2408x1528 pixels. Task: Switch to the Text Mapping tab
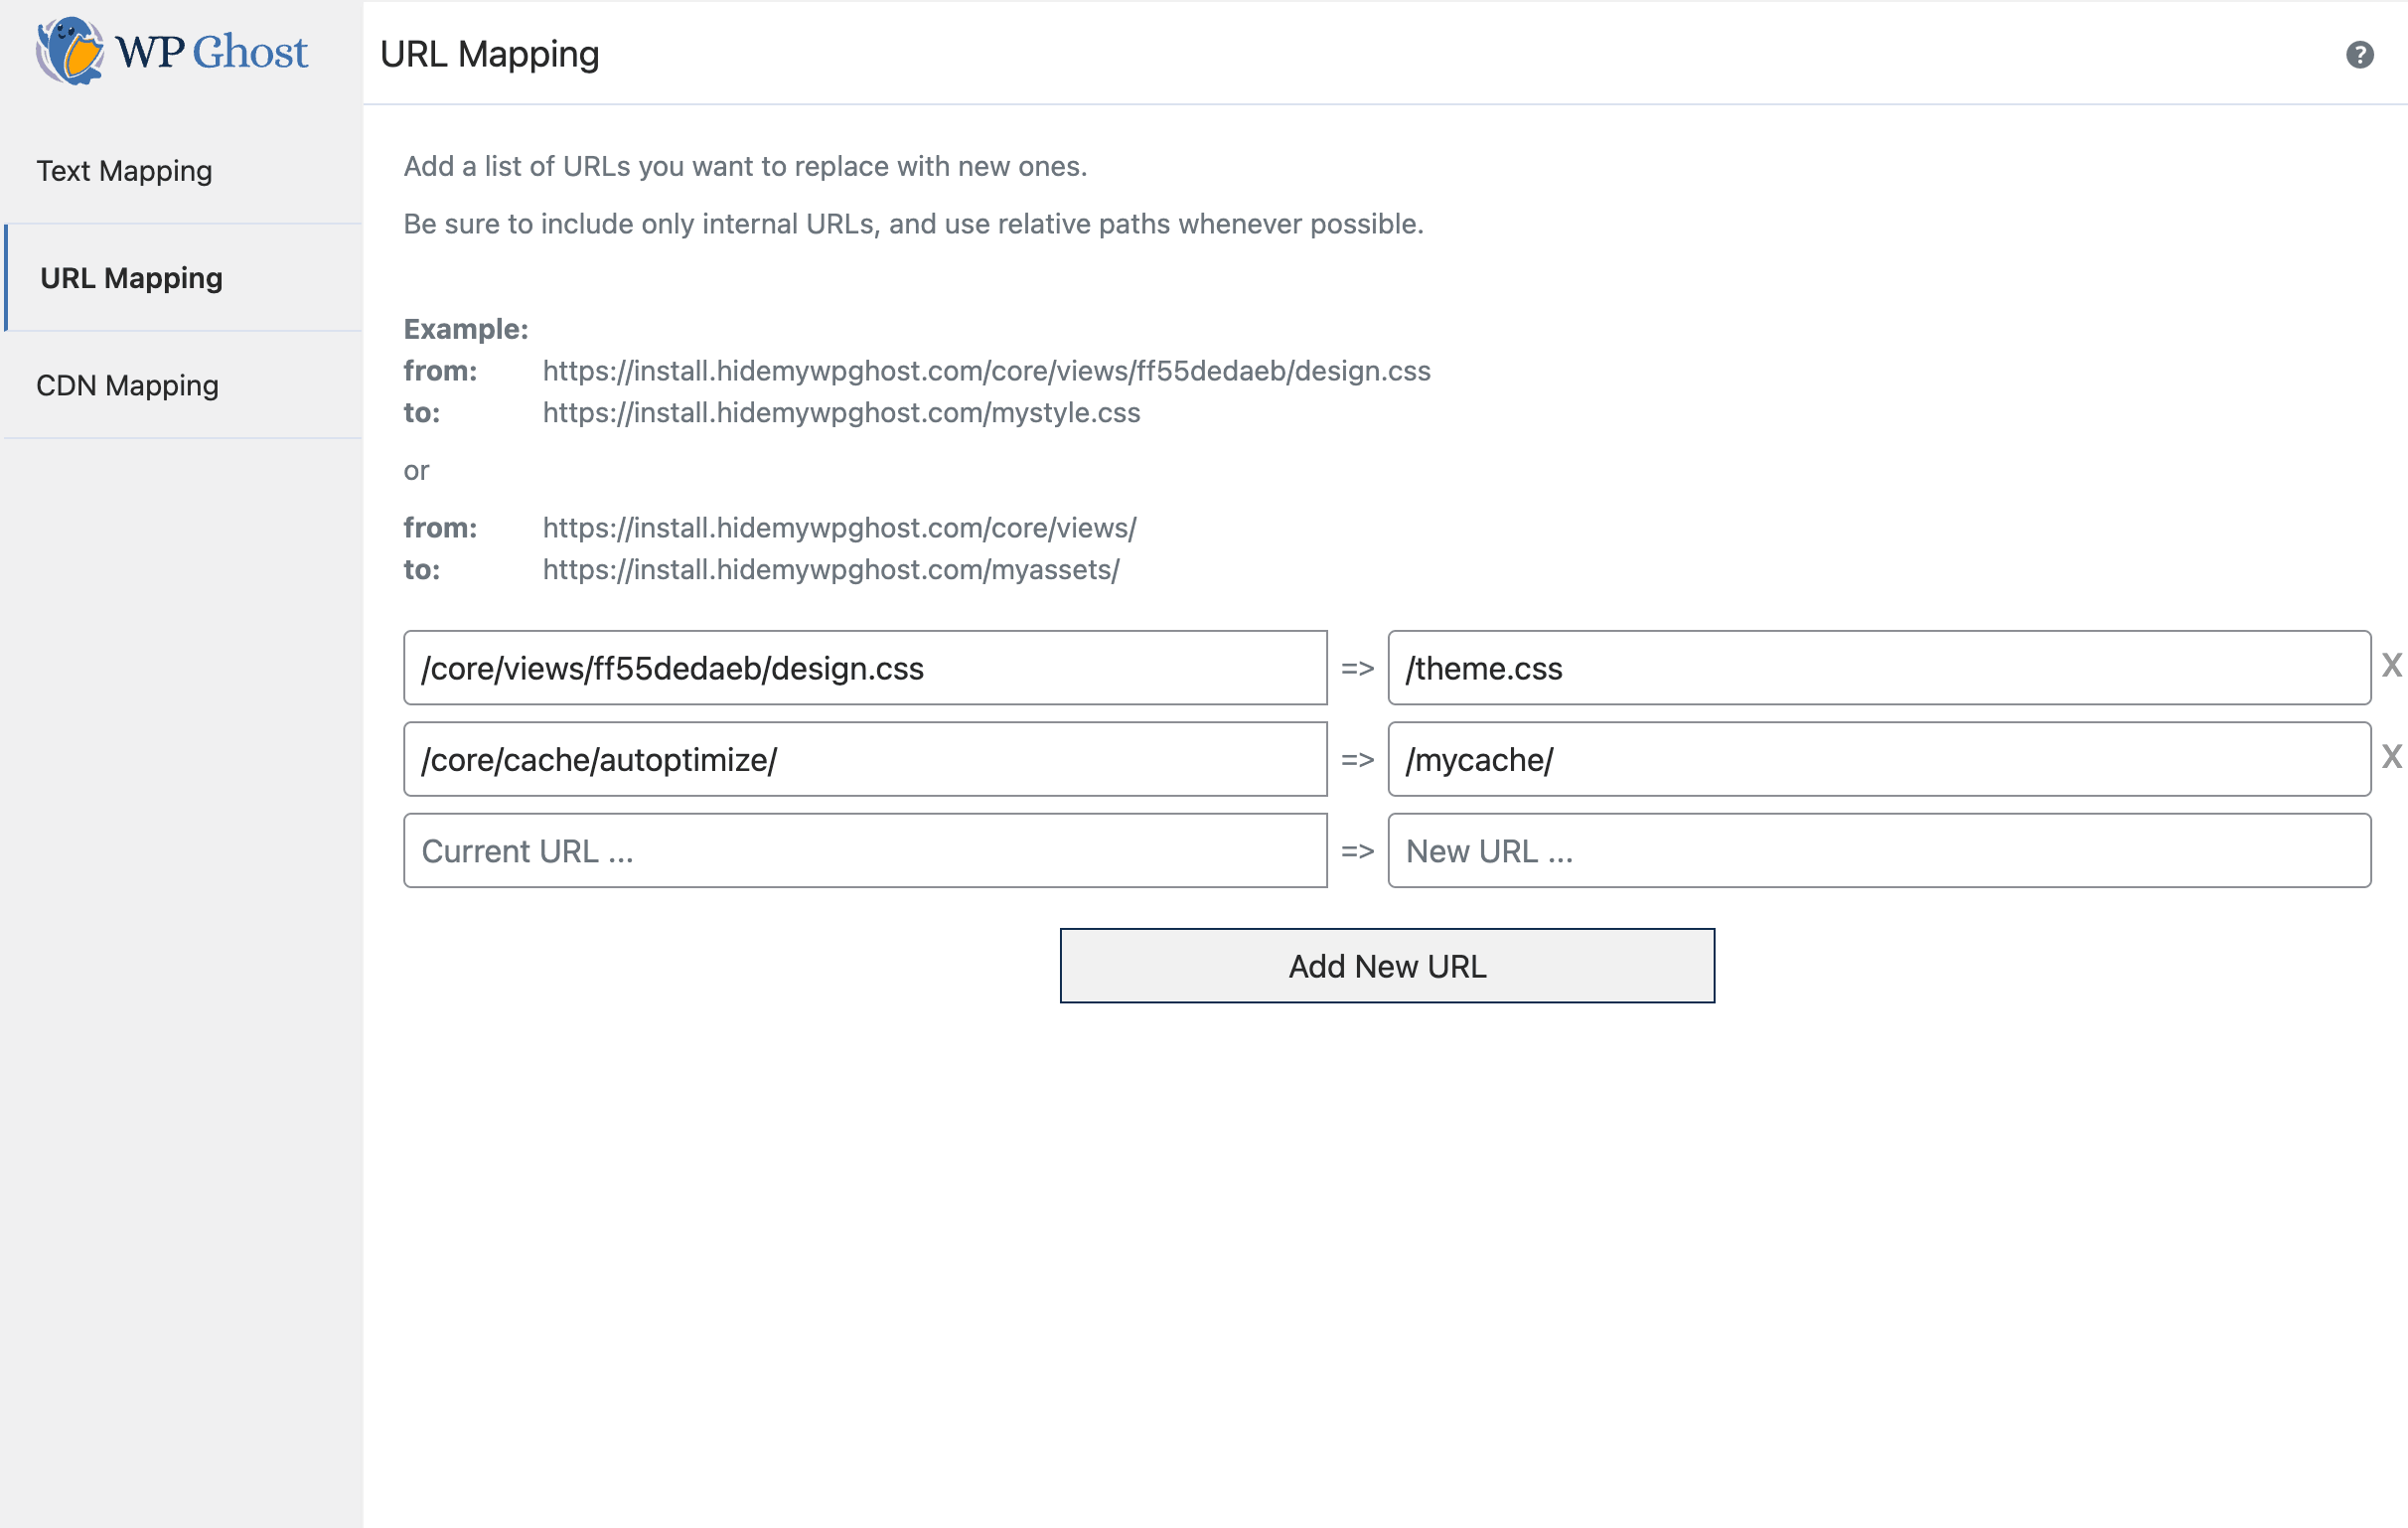click(x=124, y=171)
